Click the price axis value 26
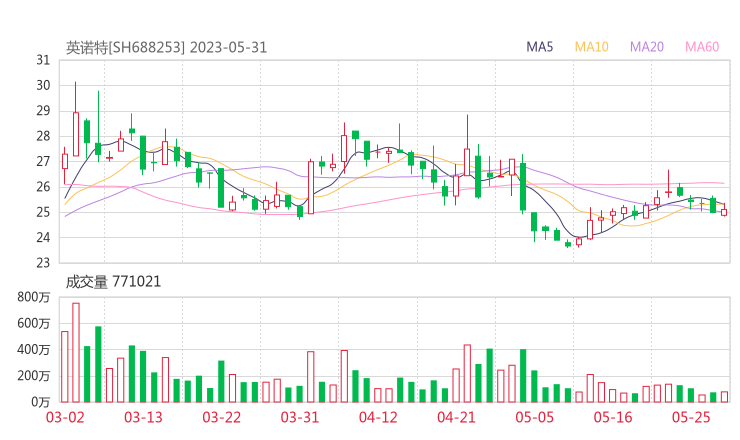The width and height of the screenshot is (740, 440). point(43,187)
